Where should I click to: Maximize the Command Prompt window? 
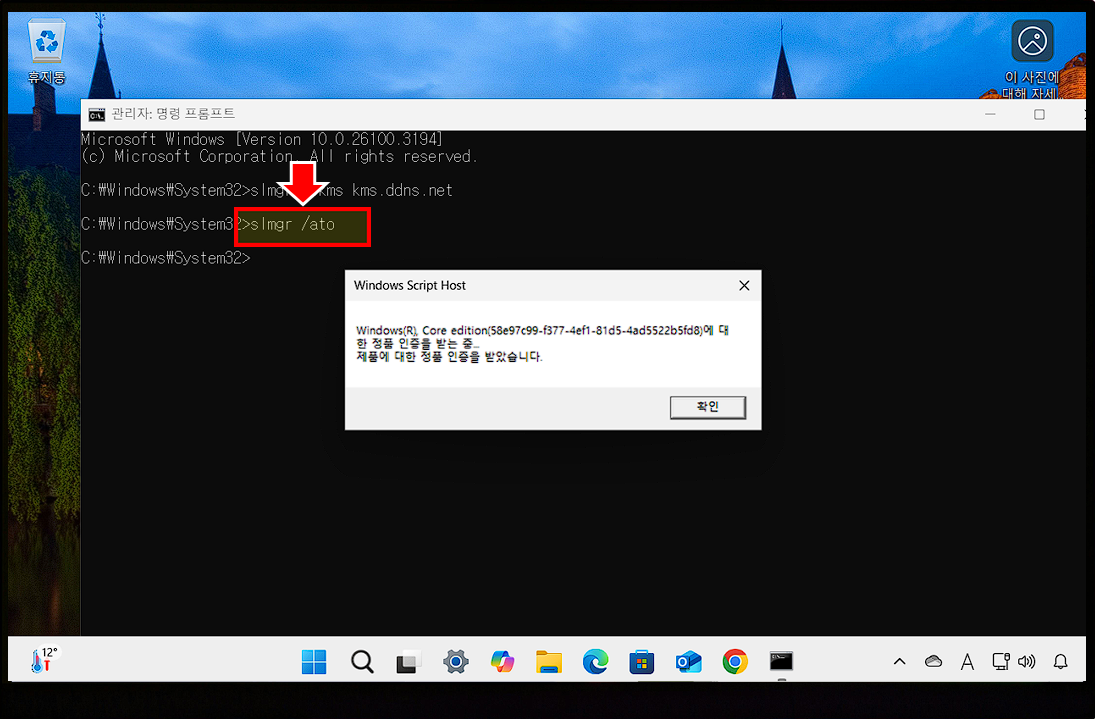coord(1039,114)
